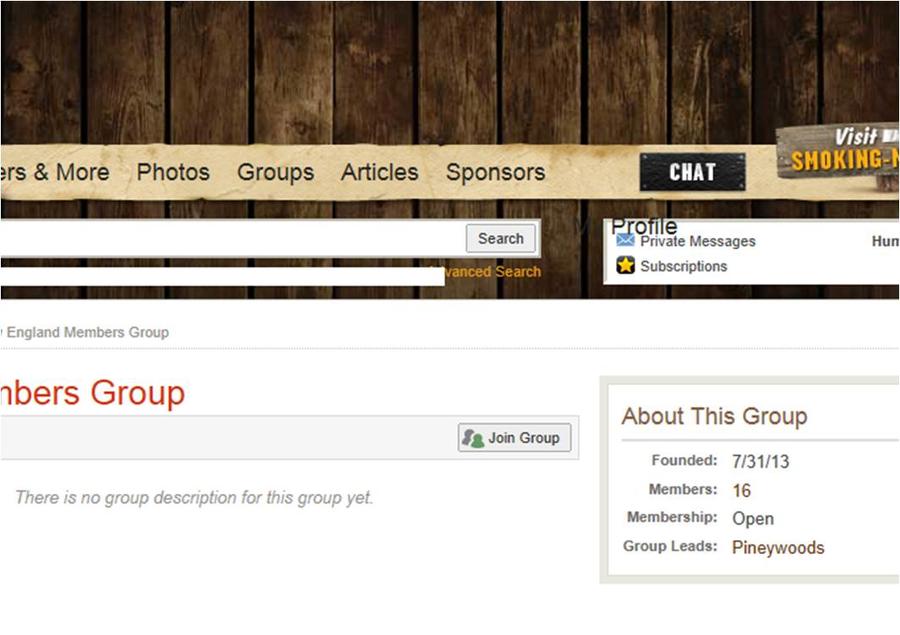Click the Profile heading link
This screenshot has height=635, width=900.
pyautogui.click(x=644, y=226)
